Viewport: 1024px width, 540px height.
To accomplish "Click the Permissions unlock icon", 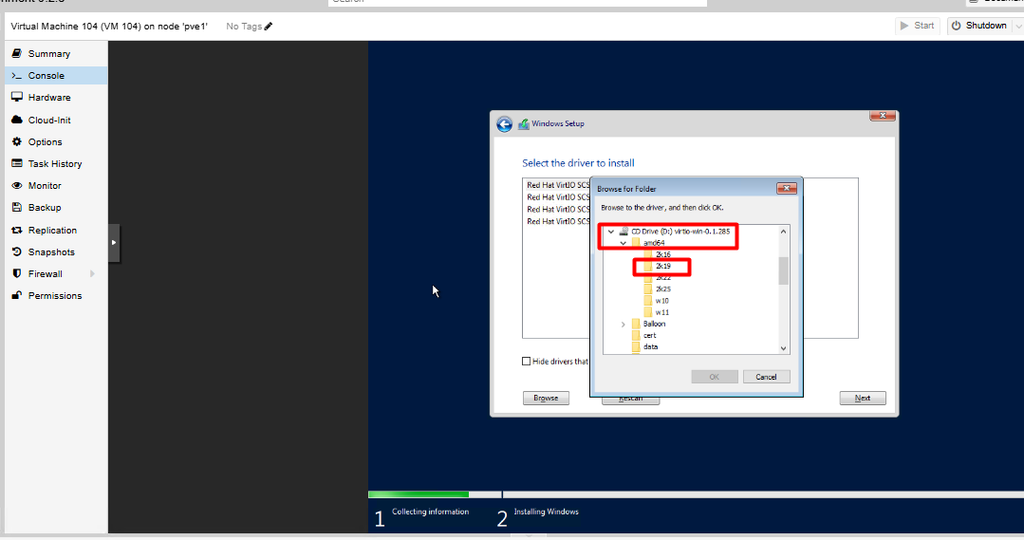I will point(17,296).
